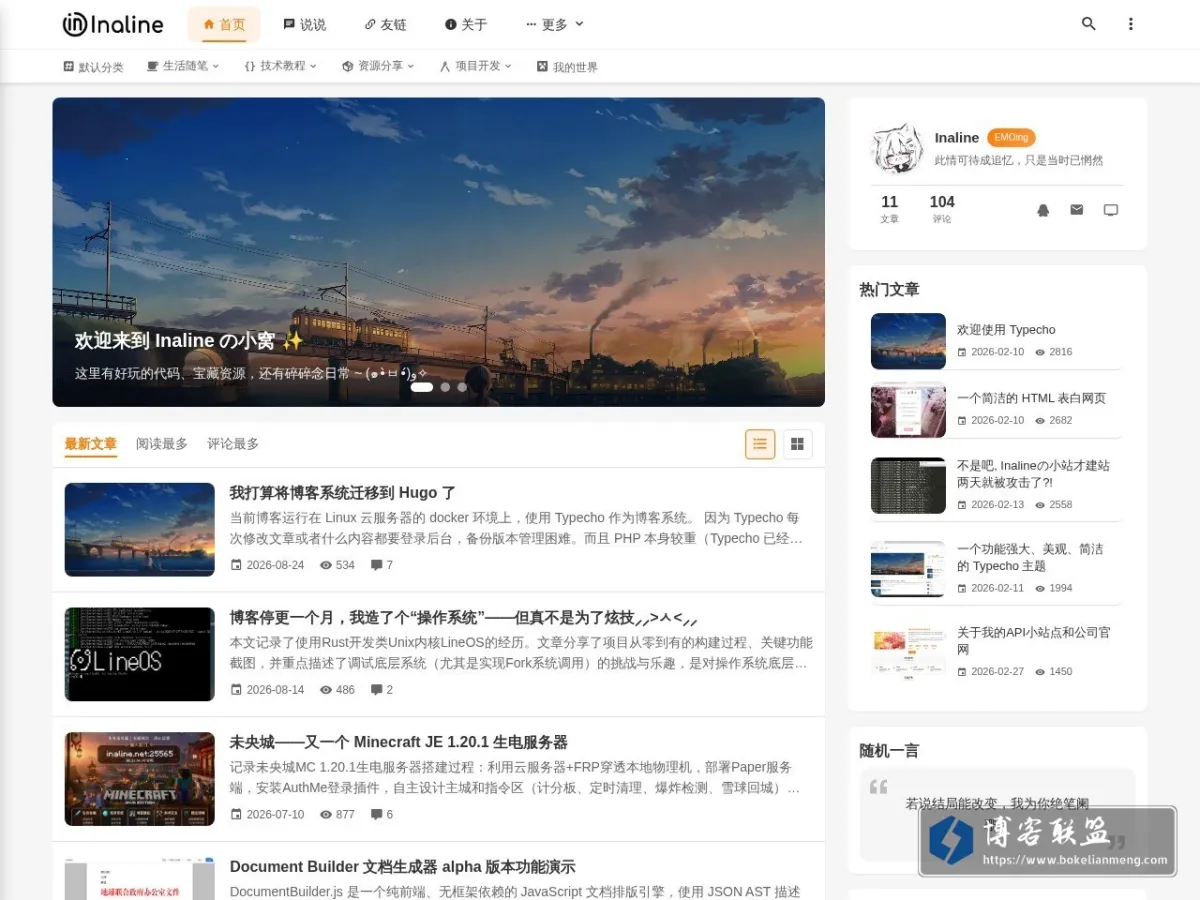Click the Minecraft article thumbnail

tap(140, 779)
